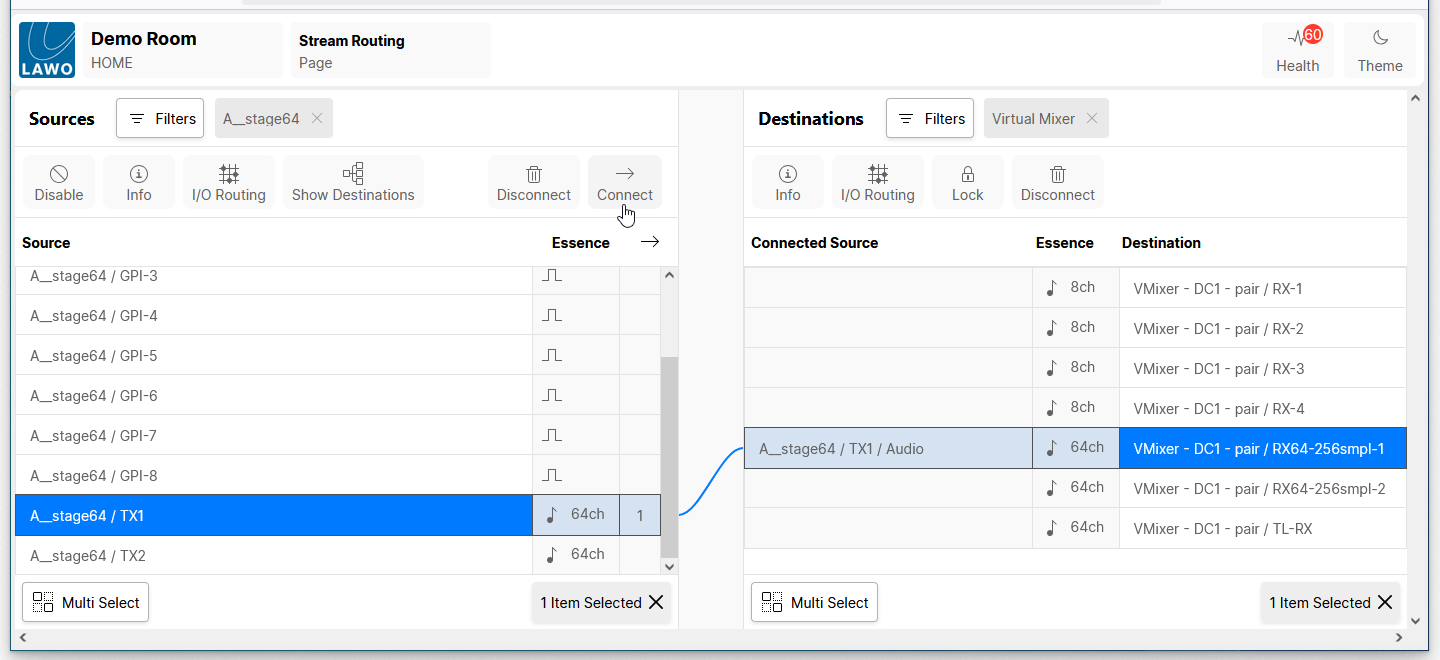Screen dimensions: 1440x660
Task: Open the Sources Filters dropdown
Action: [160, 119]
